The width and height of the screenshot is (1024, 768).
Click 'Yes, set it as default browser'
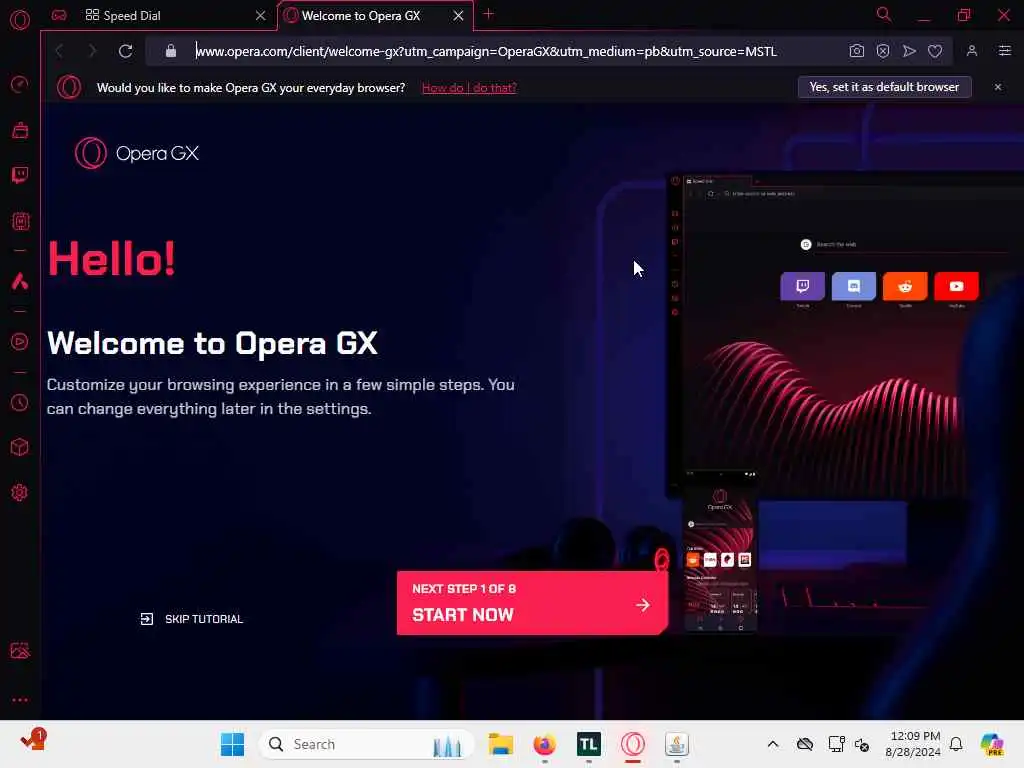point(884,87)
